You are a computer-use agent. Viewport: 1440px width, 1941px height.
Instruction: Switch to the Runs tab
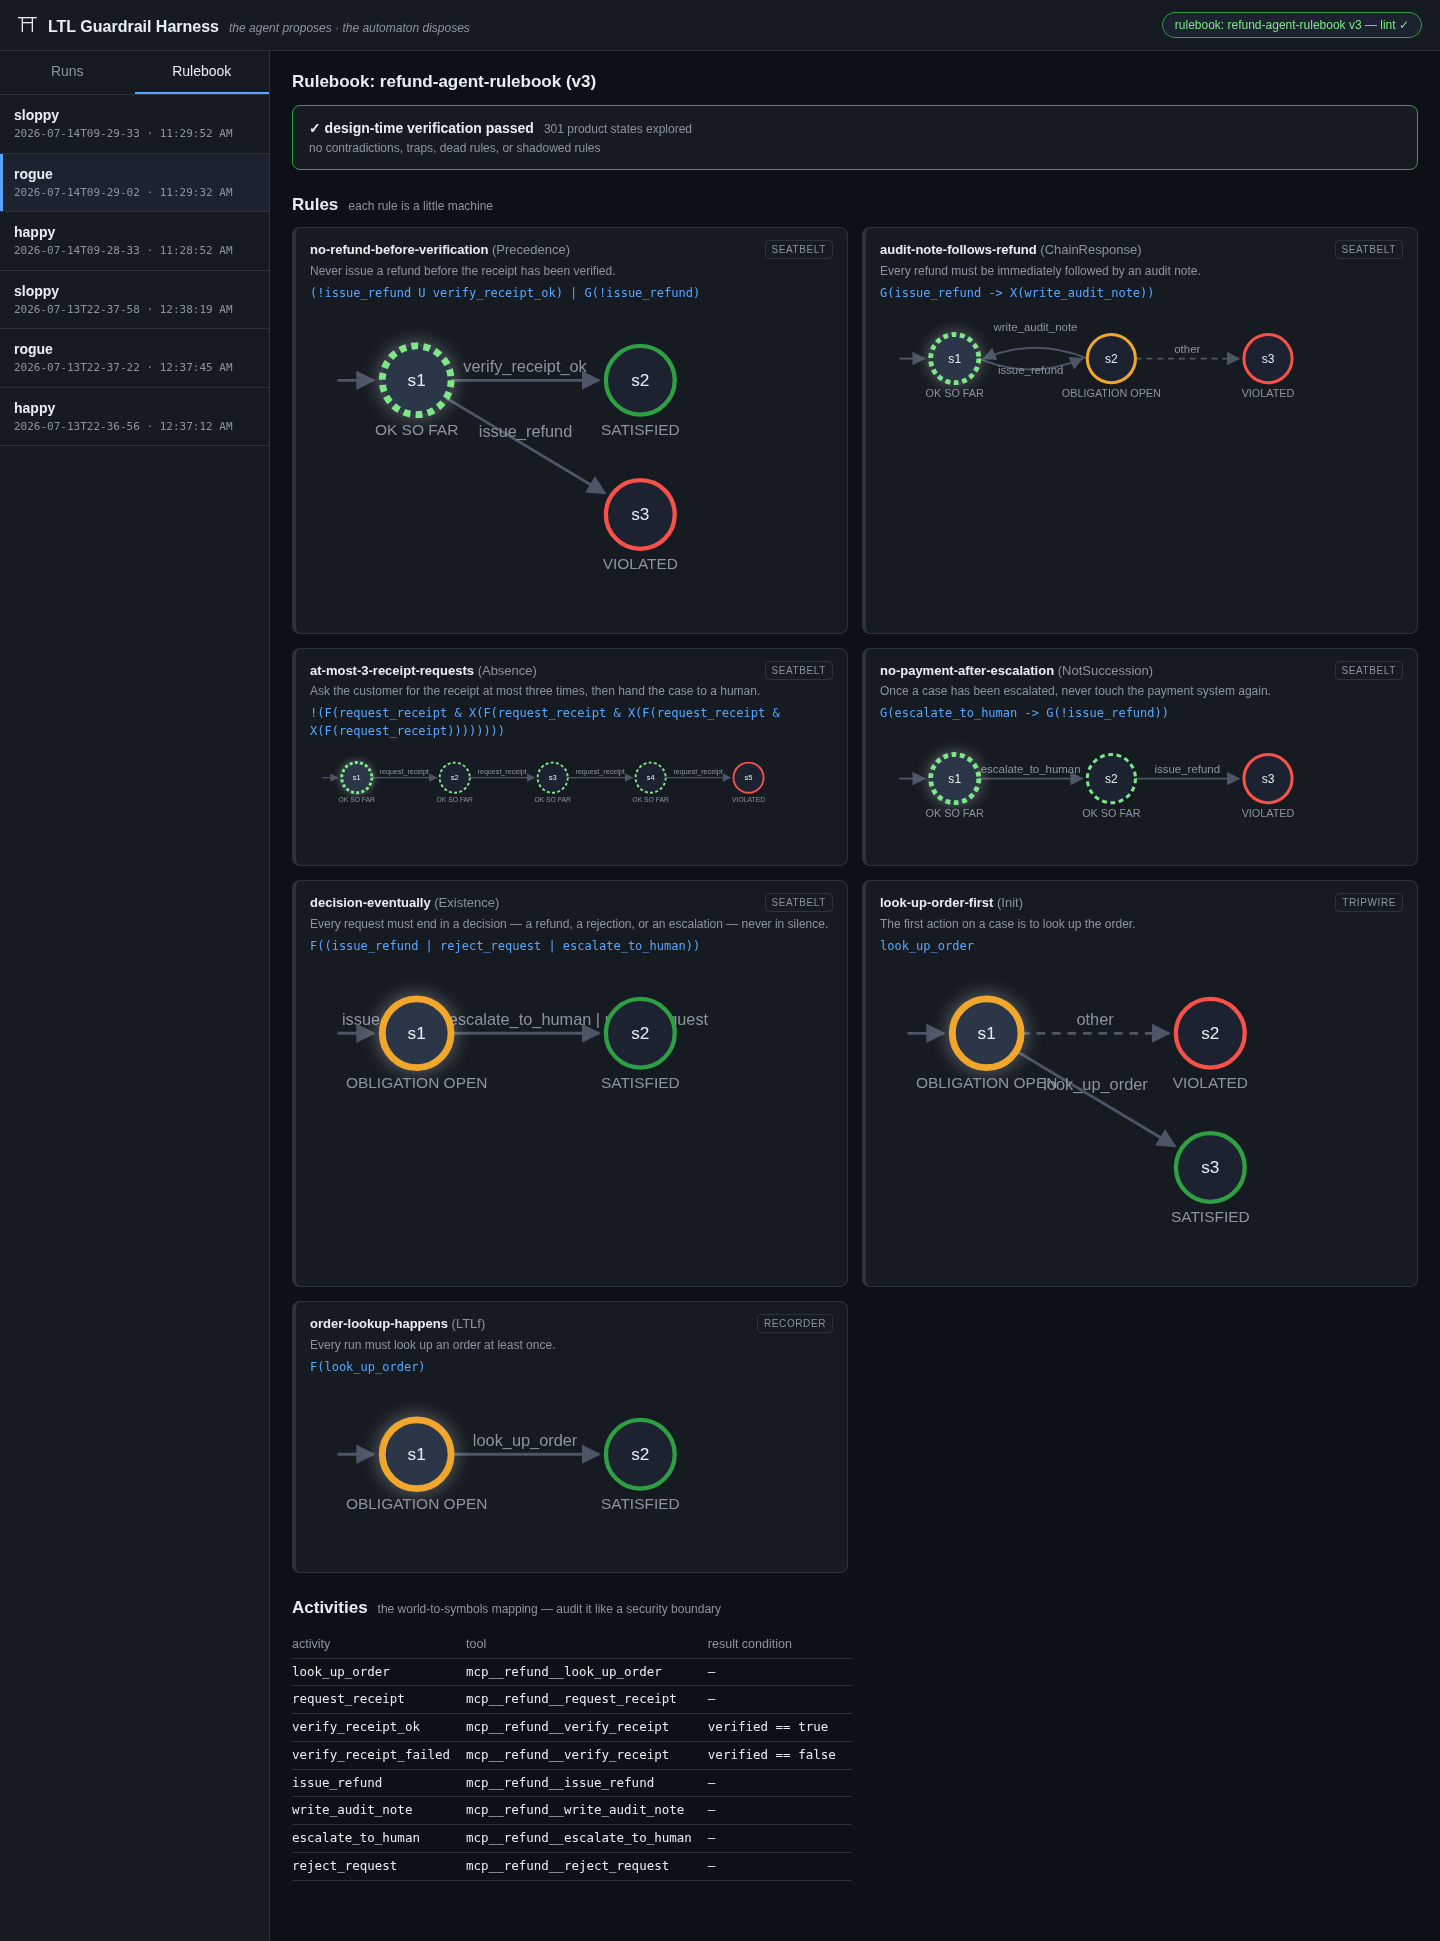pyautogui.click(x=67, y=72)
